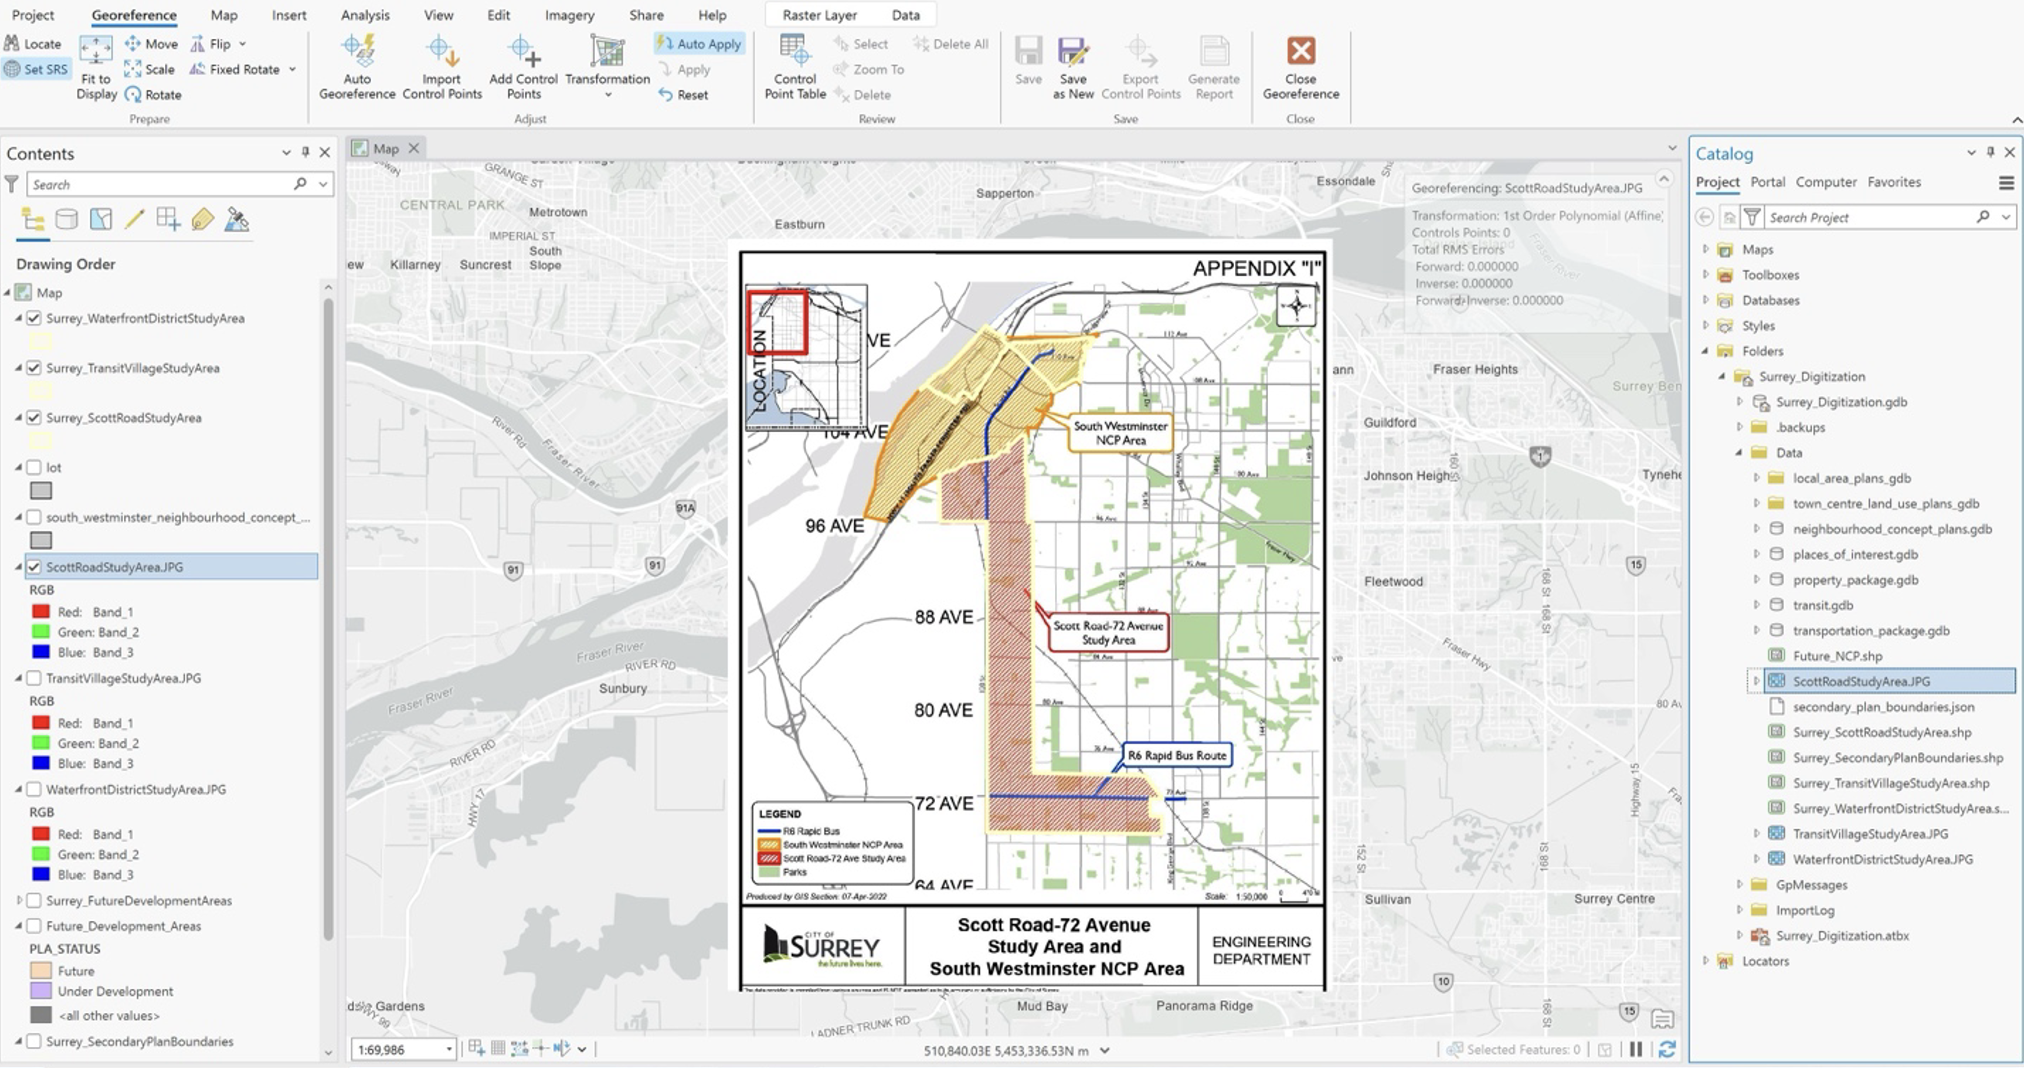Show List By Selection view
2024x1068 pixels.
point(100,220)
